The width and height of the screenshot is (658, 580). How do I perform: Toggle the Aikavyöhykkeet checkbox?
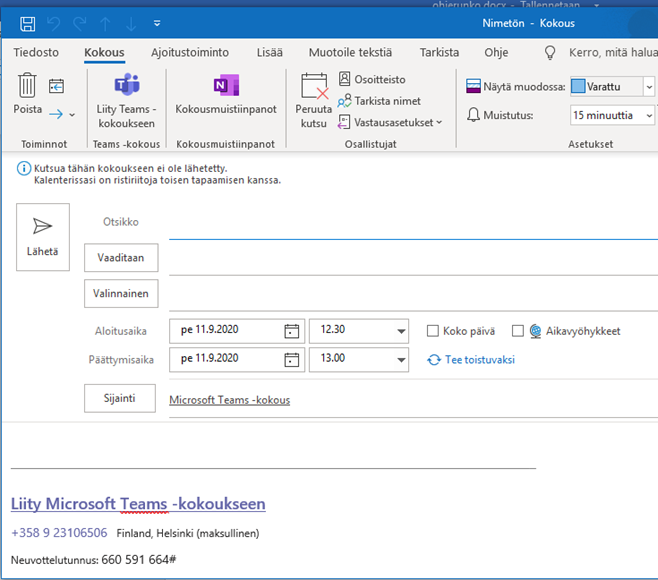coord(518,331)
